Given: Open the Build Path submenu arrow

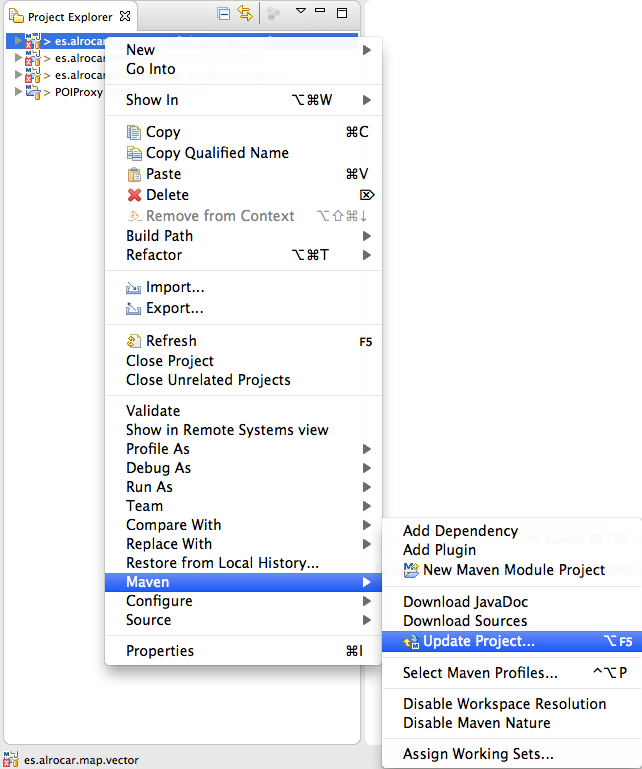Looking at the screenshot, I should point(366,236).
